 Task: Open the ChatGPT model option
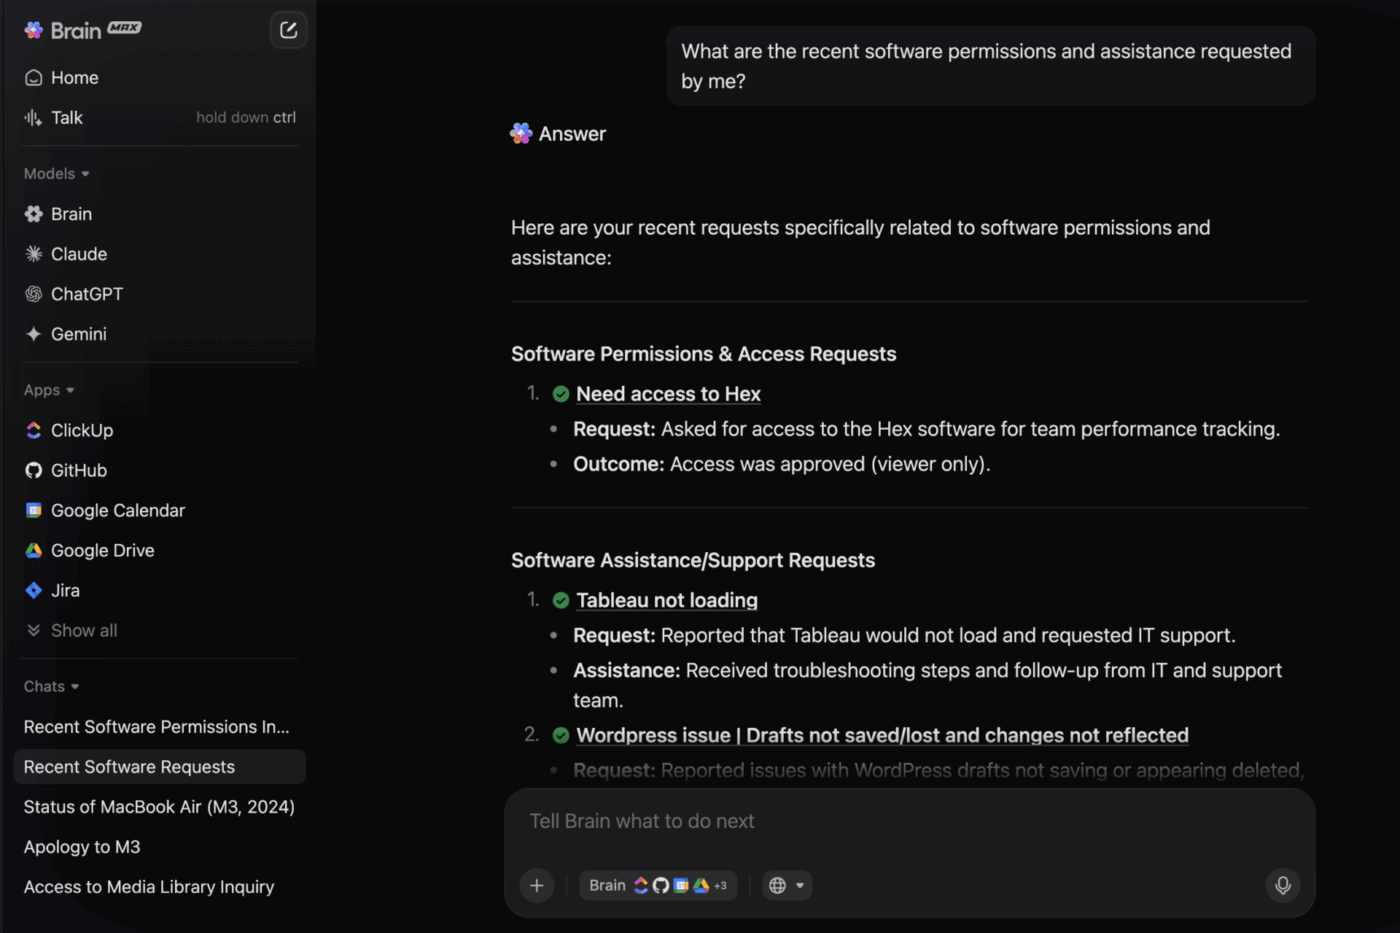(87, 293)
